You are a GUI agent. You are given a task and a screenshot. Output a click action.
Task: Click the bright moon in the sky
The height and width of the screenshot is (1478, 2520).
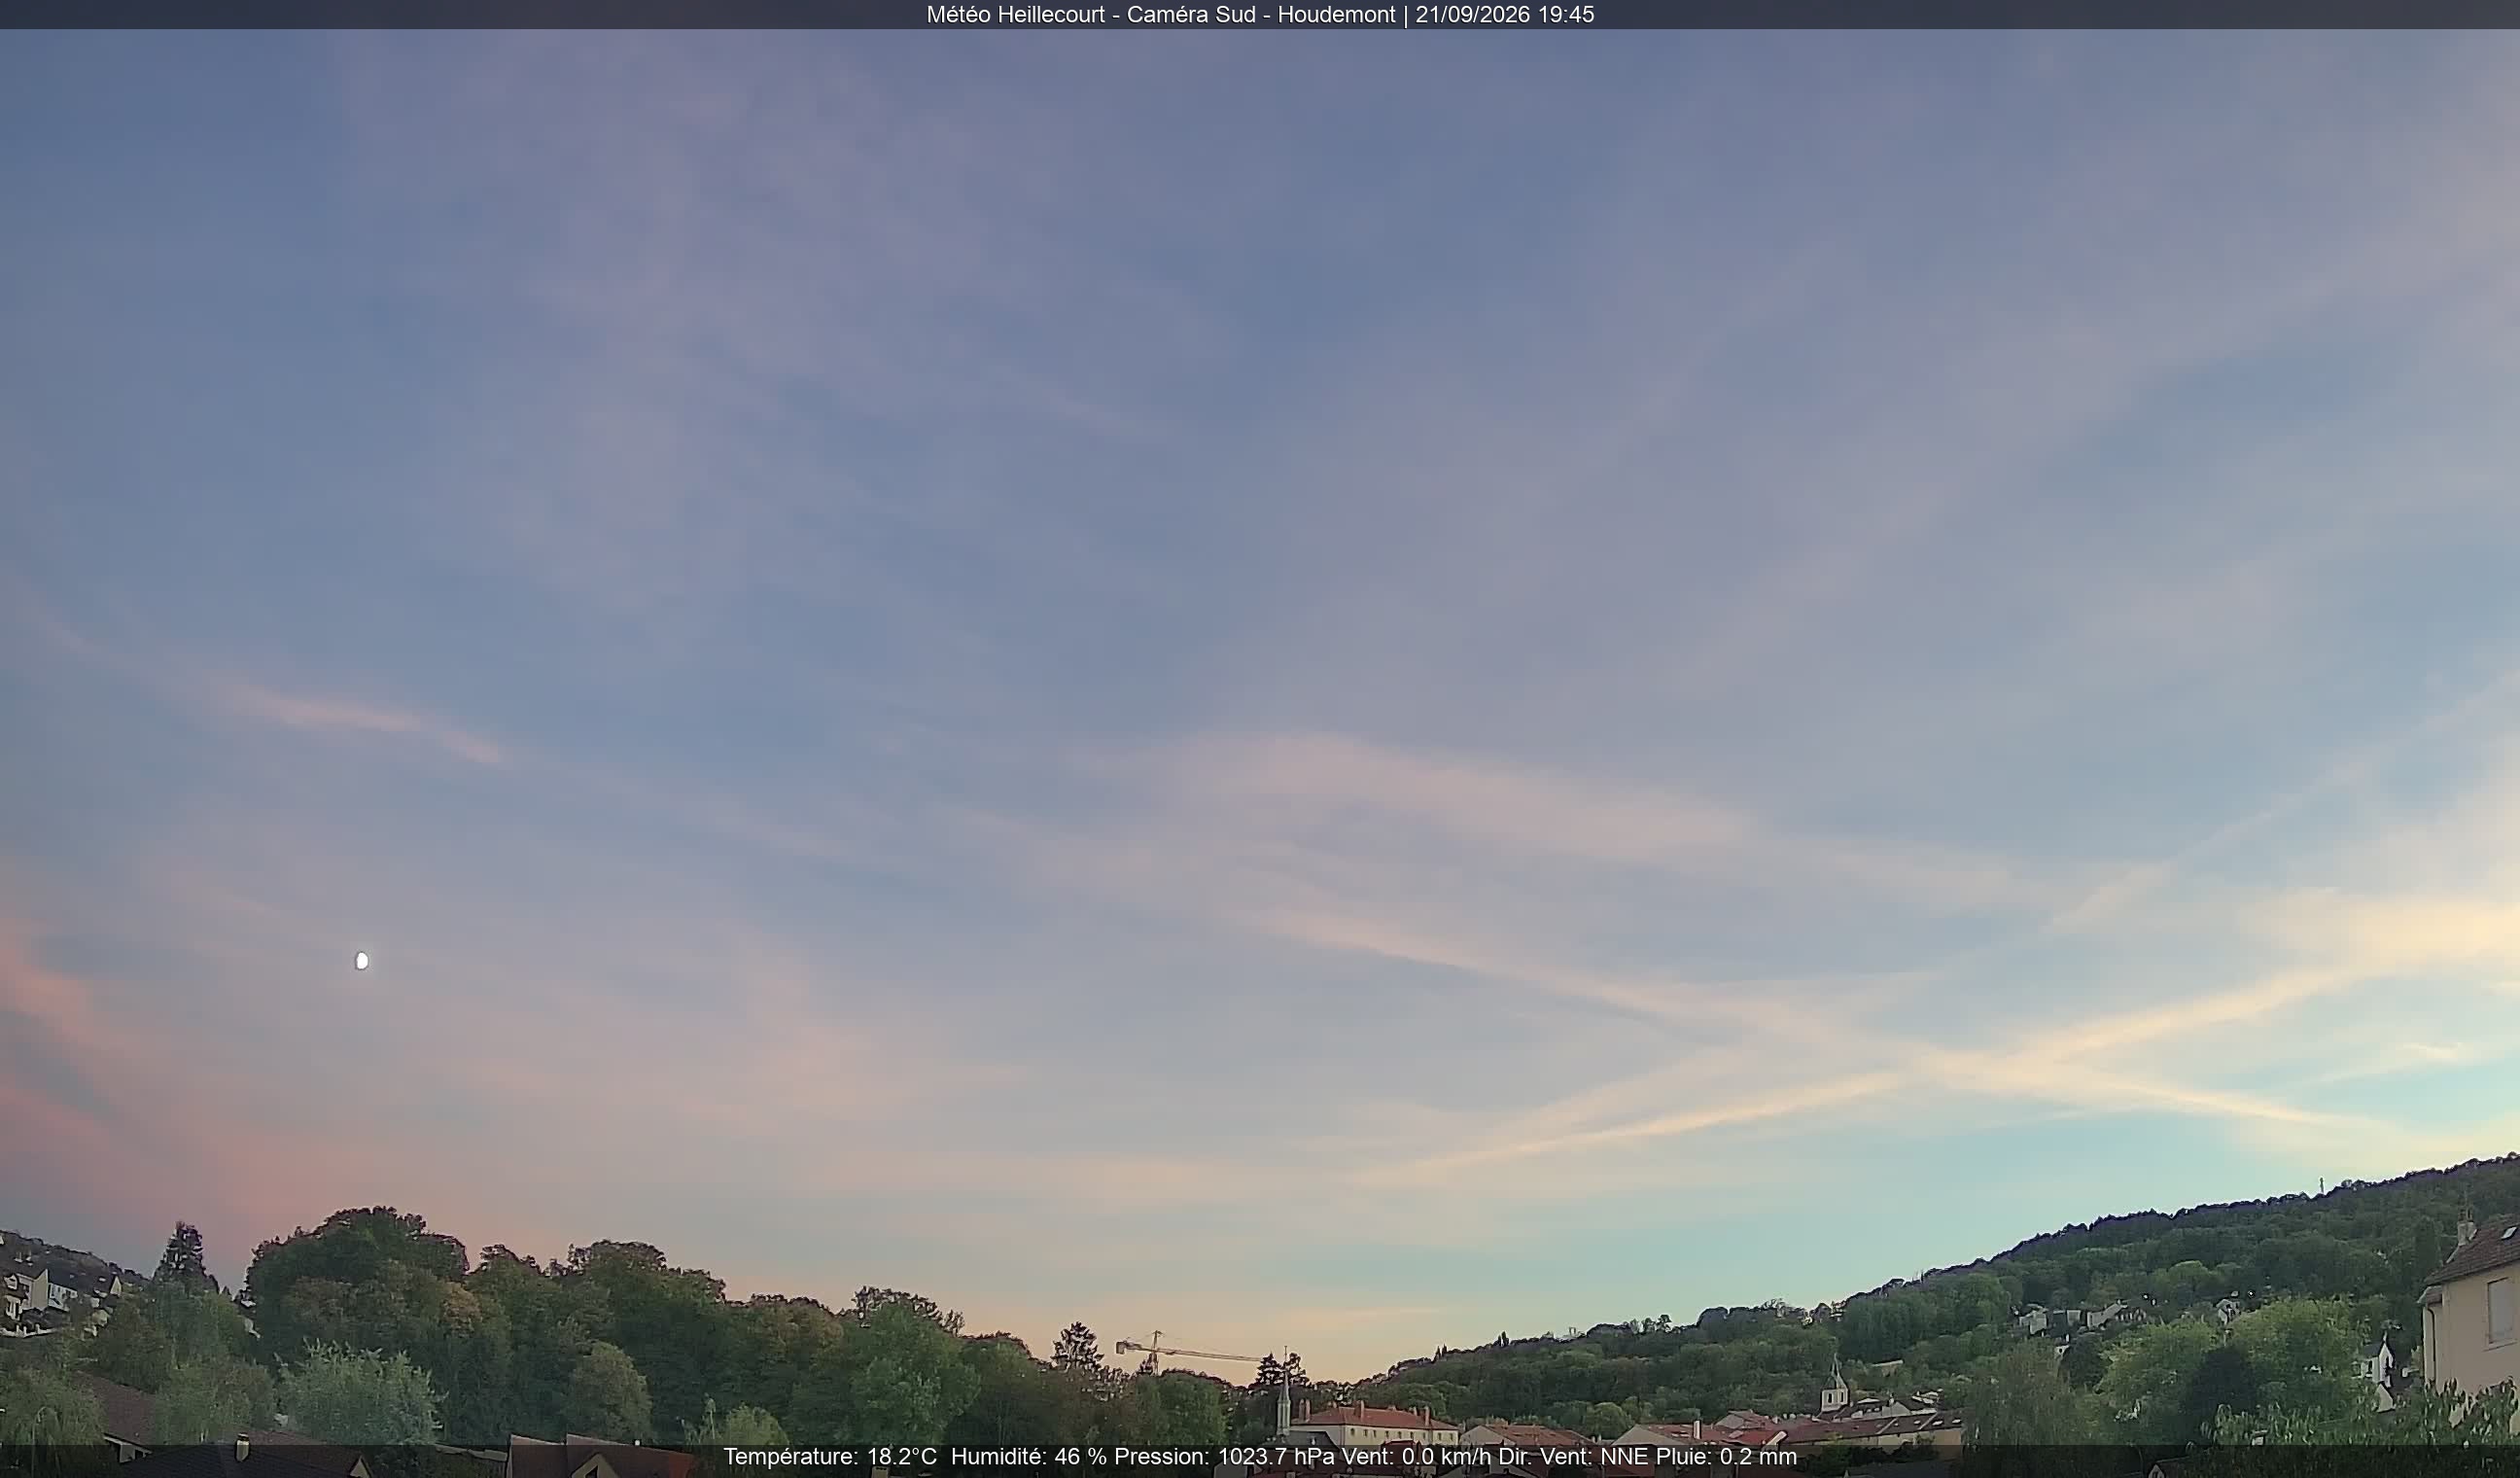(362, 961)
